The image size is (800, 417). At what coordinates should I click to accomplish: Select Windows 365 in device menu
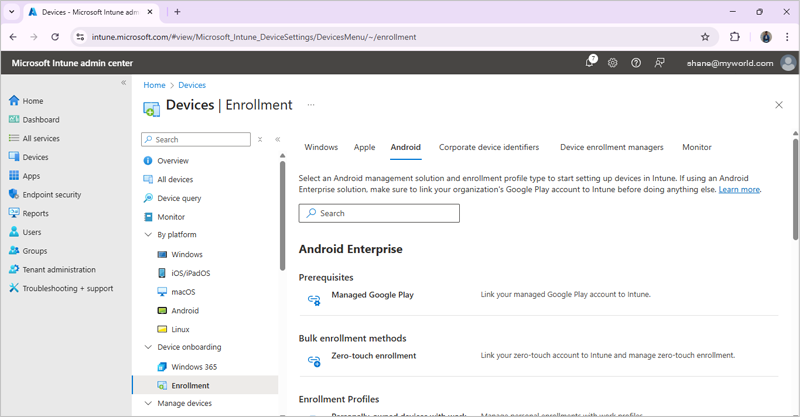[193, 366]
